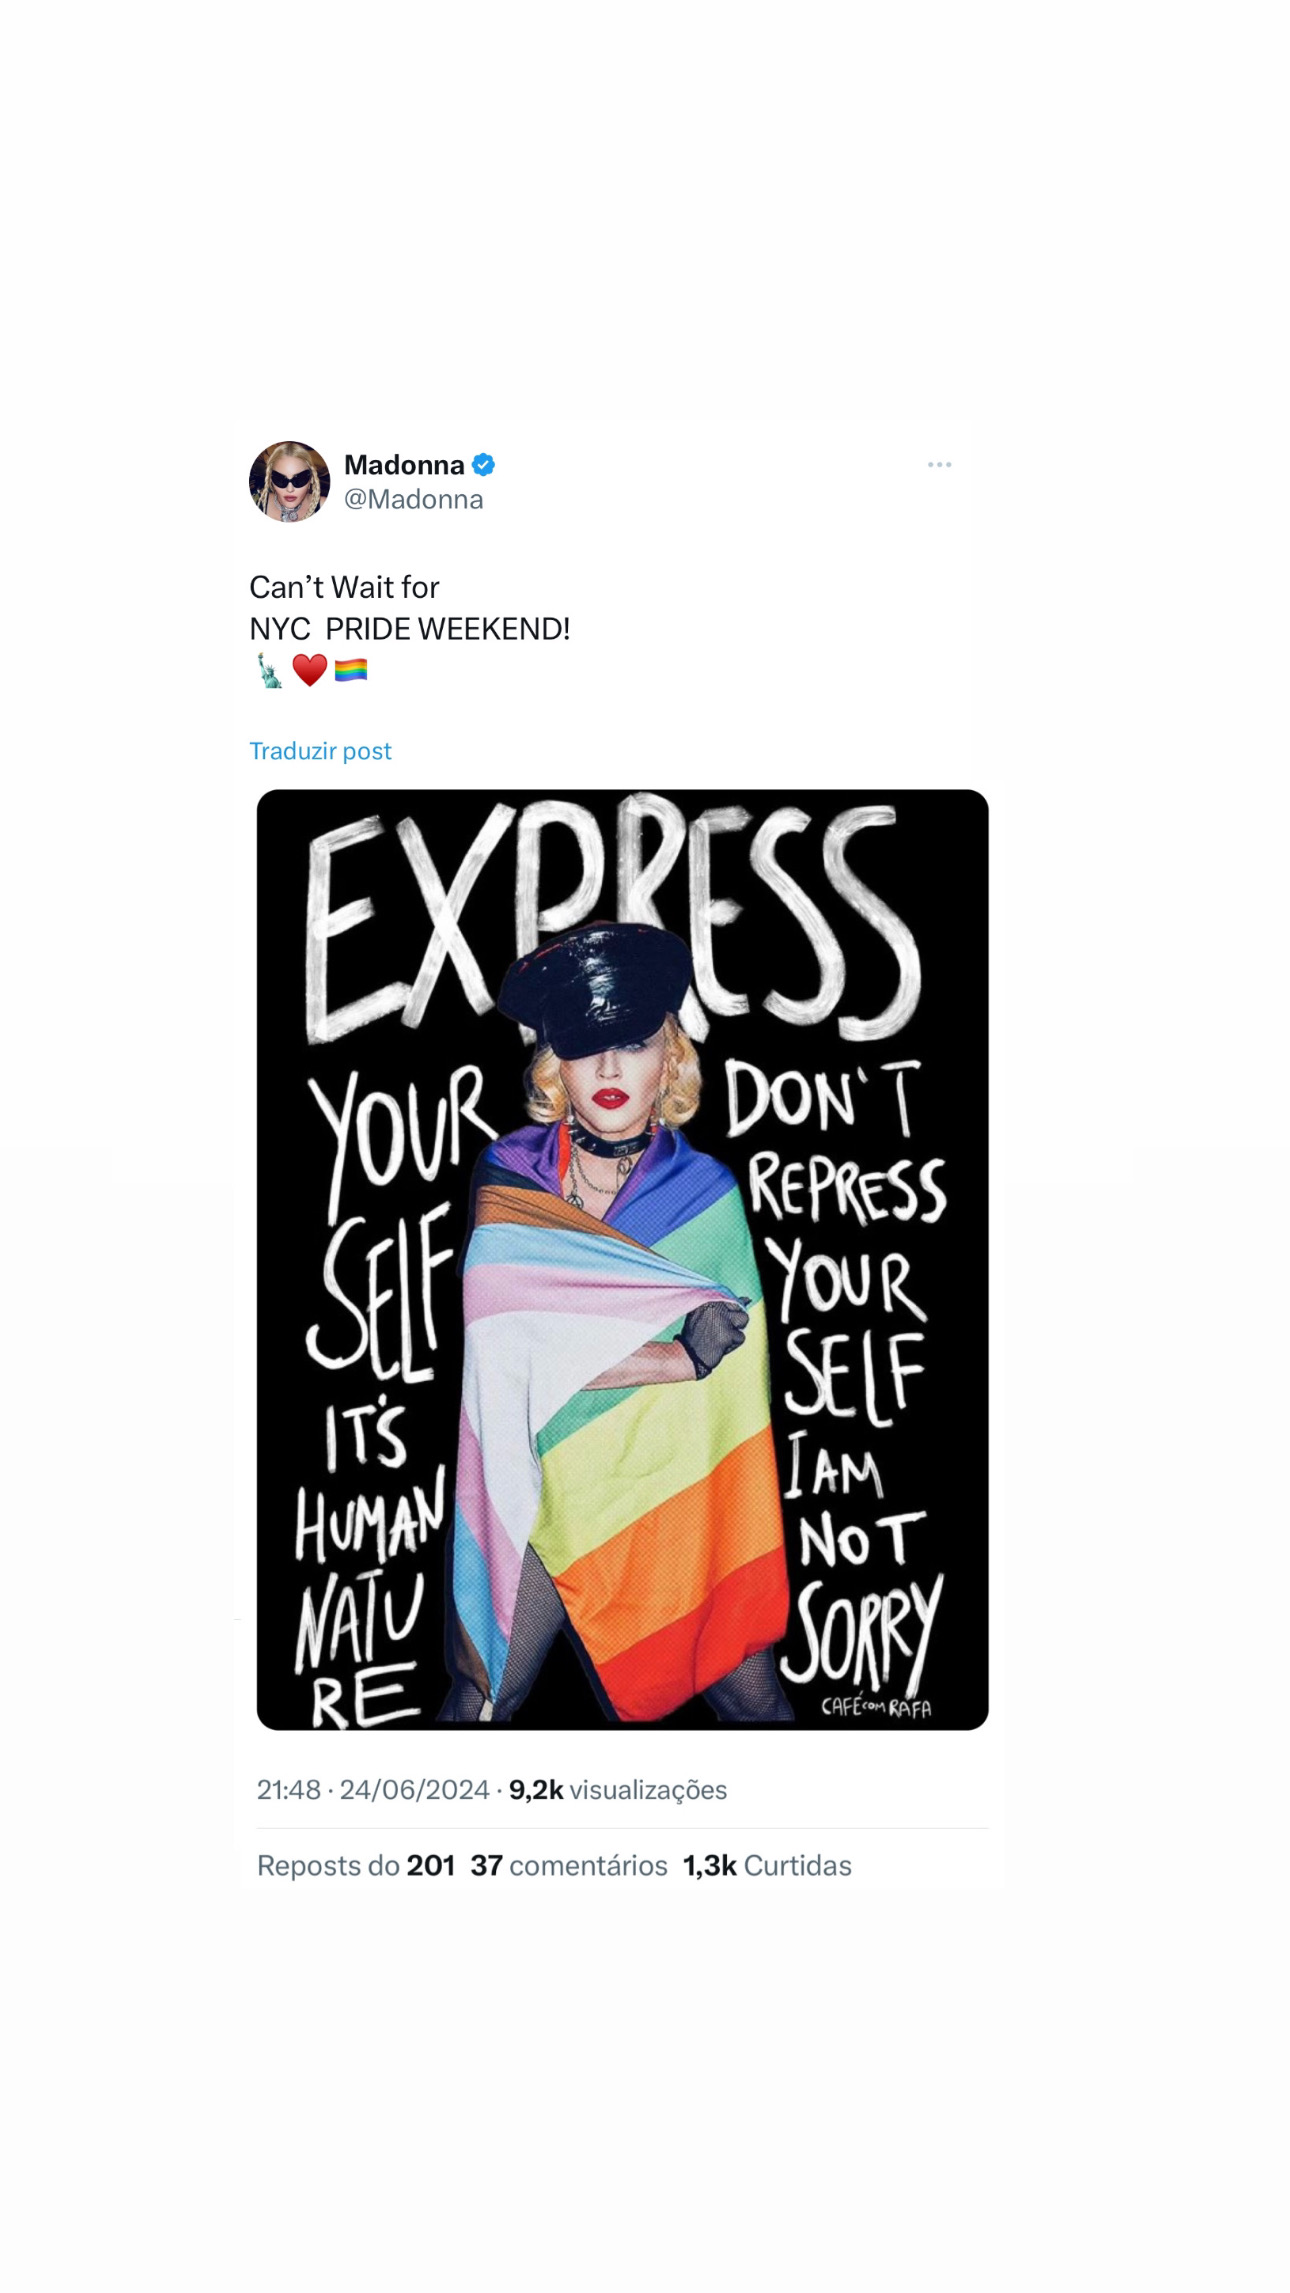
Task: Click the Café com Rafa signature
Action: [876, 1707]
